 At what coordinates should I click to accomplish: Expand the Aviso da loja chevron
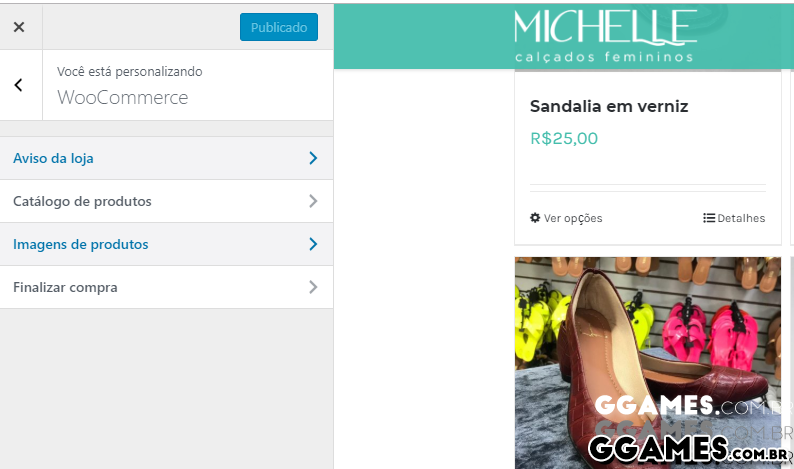coord(313,158)
